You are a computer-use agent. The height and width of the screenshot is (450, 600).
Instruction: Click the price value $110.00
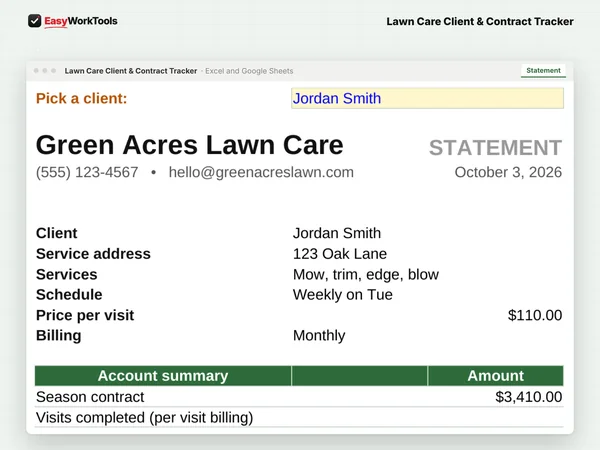tap(535, 315)
